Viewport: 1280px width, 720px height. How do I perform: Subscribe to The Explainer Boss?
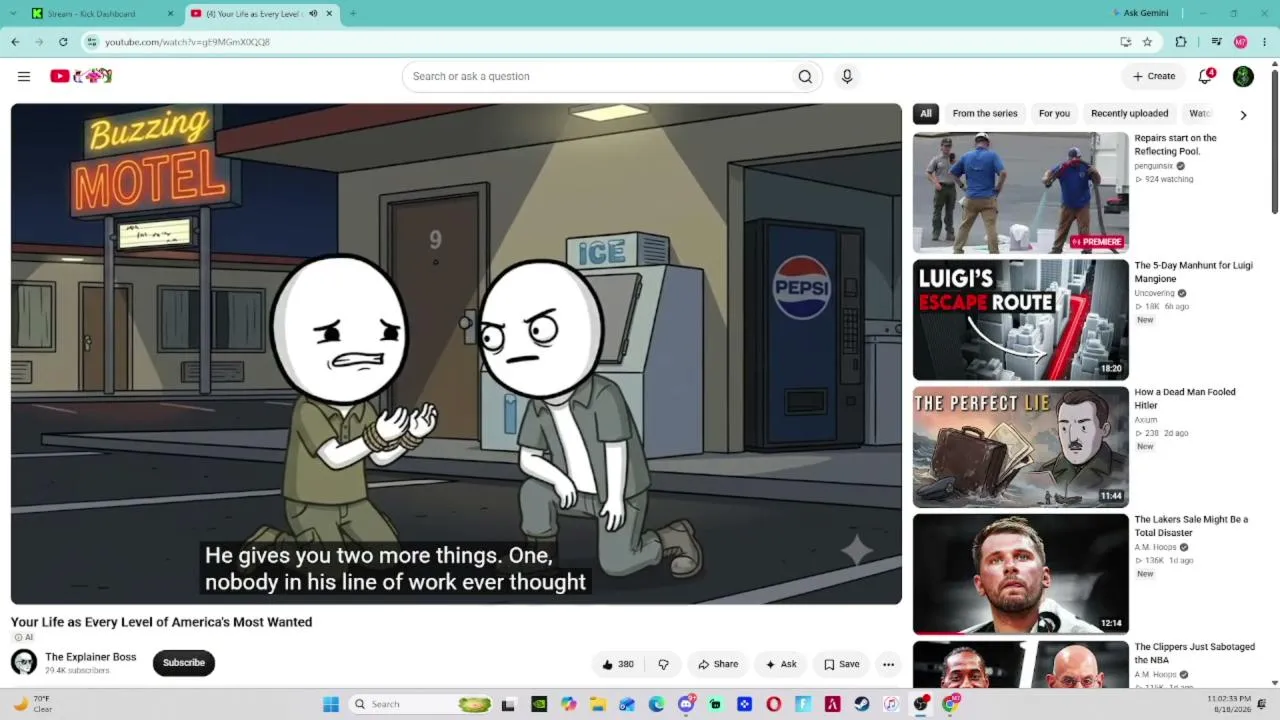[x=184, y=663]
